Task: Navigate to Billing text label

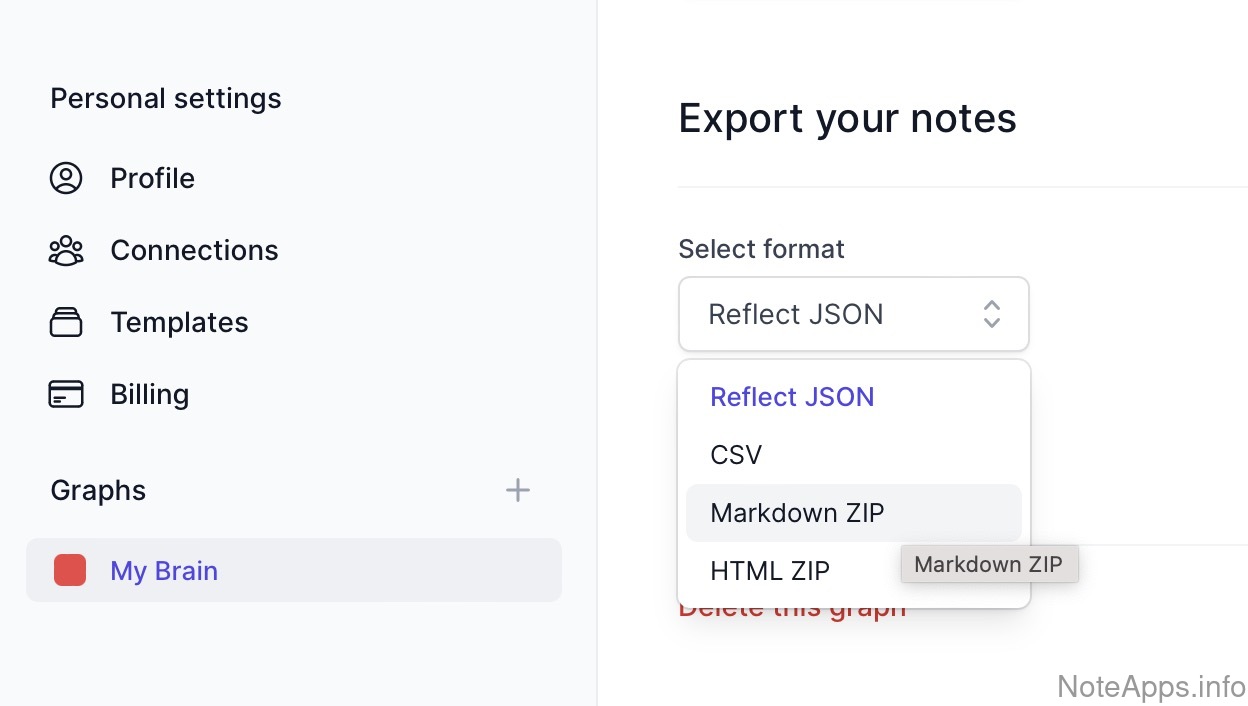Action: (x=149, y=394)
